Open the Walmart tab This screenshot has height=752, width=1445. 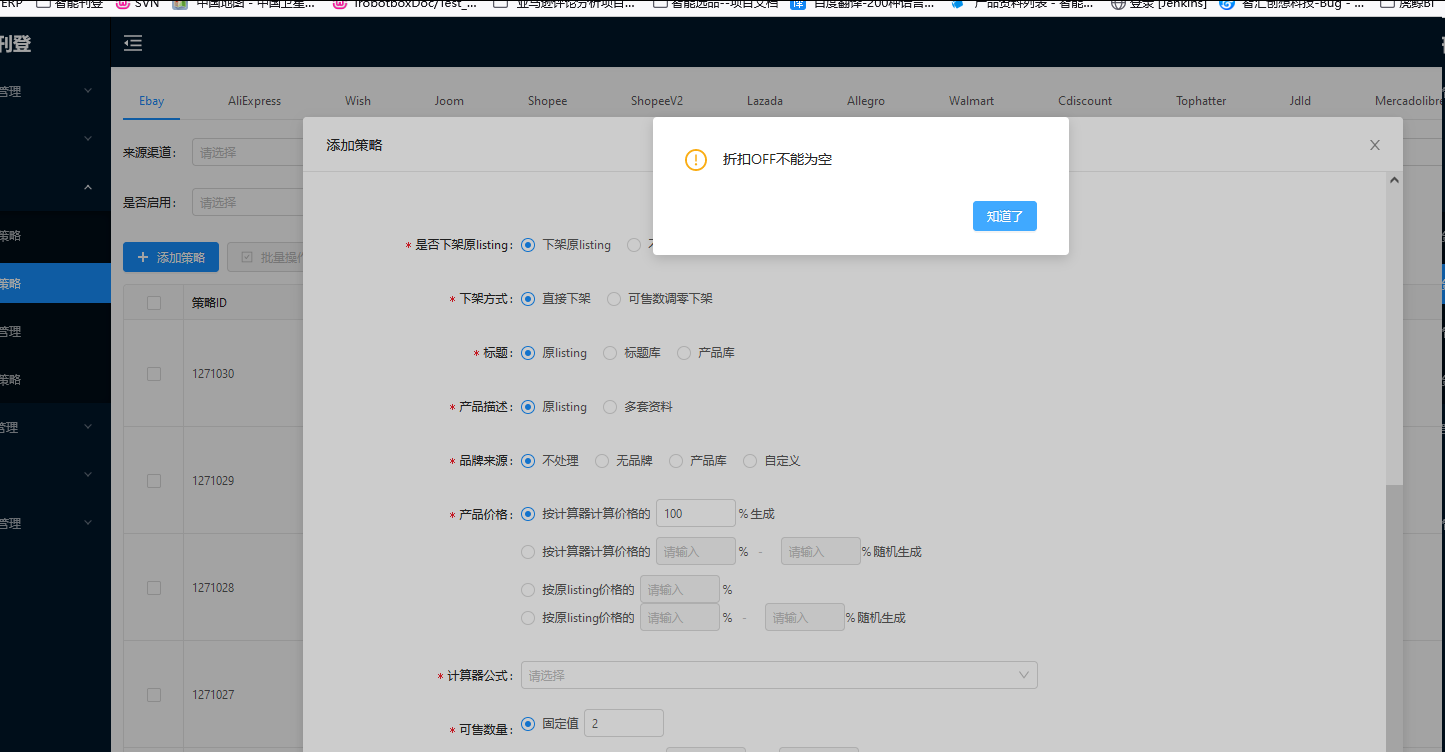pyautogui.click(x=972, y=101)
